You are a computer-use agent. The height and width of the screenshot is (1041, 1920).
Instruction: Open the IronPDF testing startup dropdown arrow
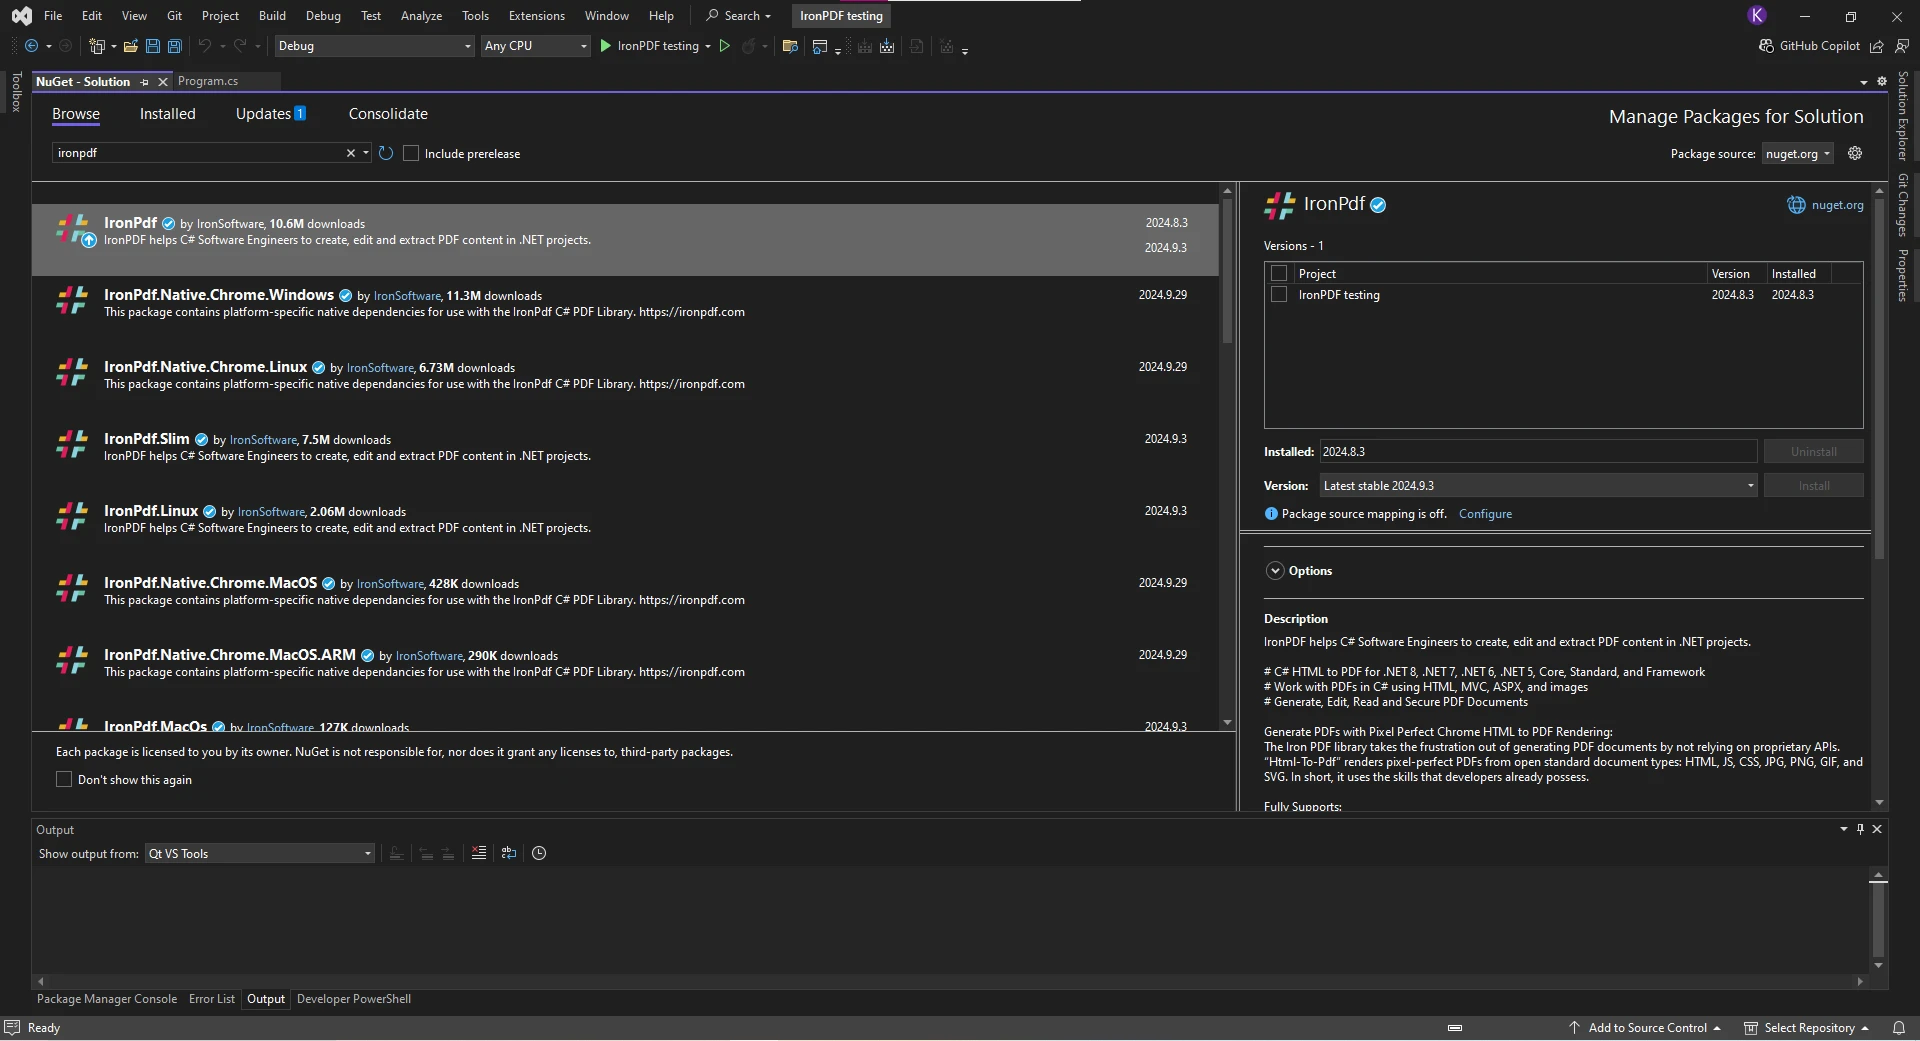[x=708, y=46]
